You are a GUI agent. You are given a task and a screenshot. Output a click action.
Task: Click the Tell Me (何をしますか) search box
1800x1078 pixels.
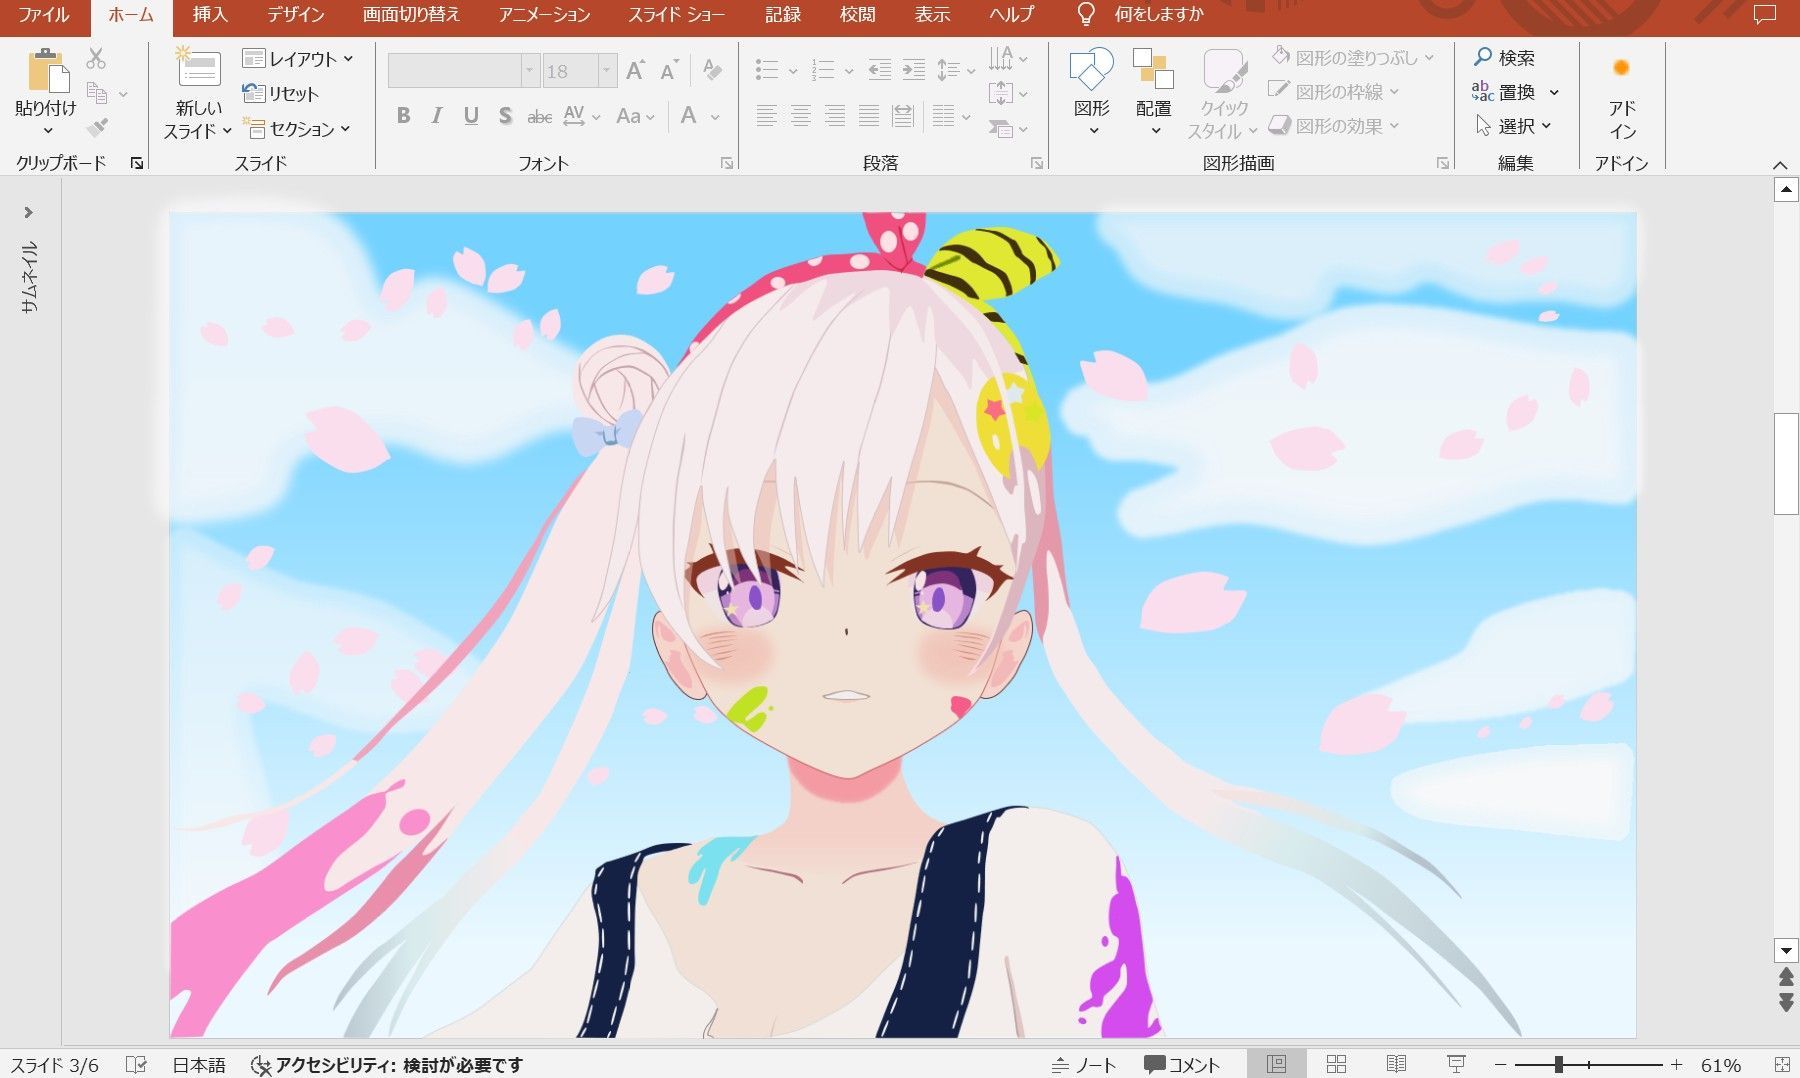(x=1159, y=15)
